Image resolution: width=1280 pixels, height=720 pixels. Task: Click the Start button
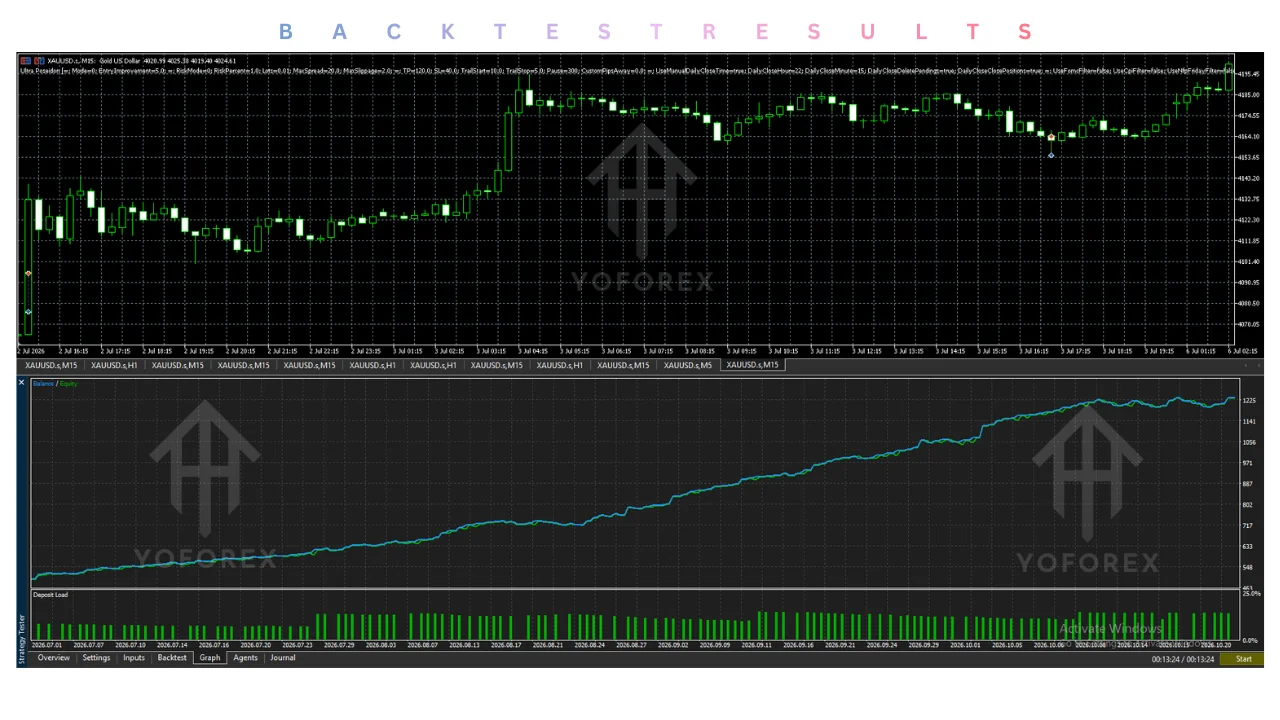(1243, 659)
